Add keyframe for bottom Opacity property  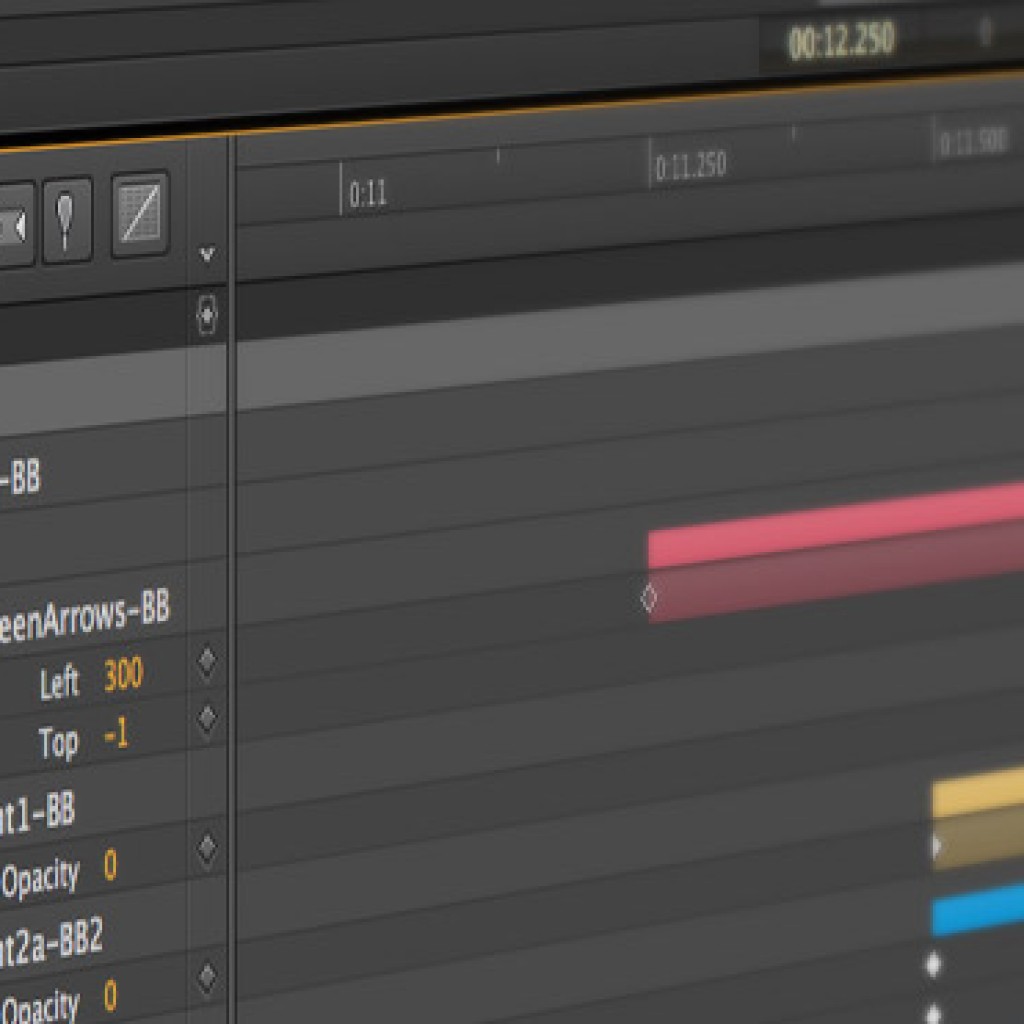[x=207, y=977]
